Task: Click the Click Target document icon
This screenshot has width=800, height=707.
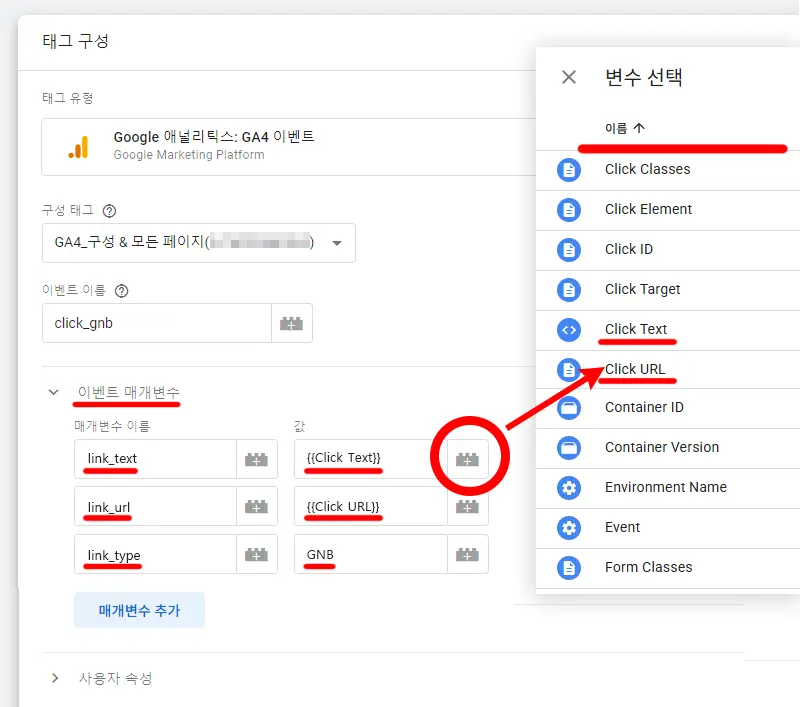Action: tap(569, 290)
